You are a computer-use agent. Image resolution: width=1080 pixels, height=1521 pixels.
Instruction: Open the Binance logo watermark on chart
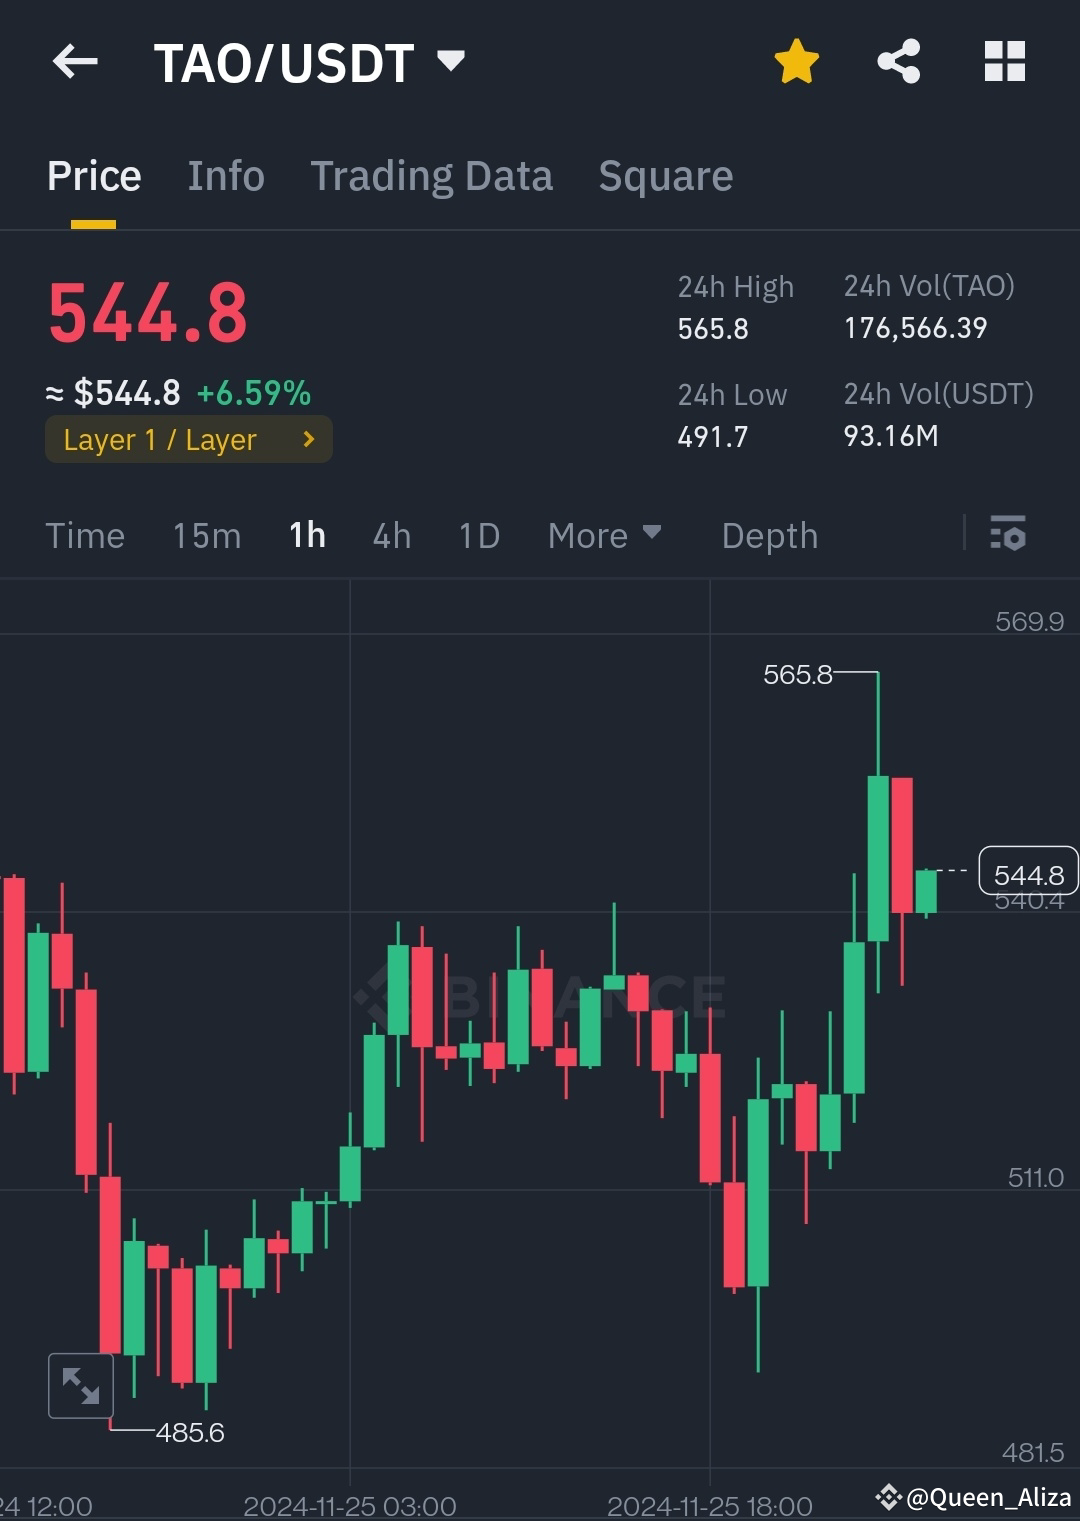540,995
